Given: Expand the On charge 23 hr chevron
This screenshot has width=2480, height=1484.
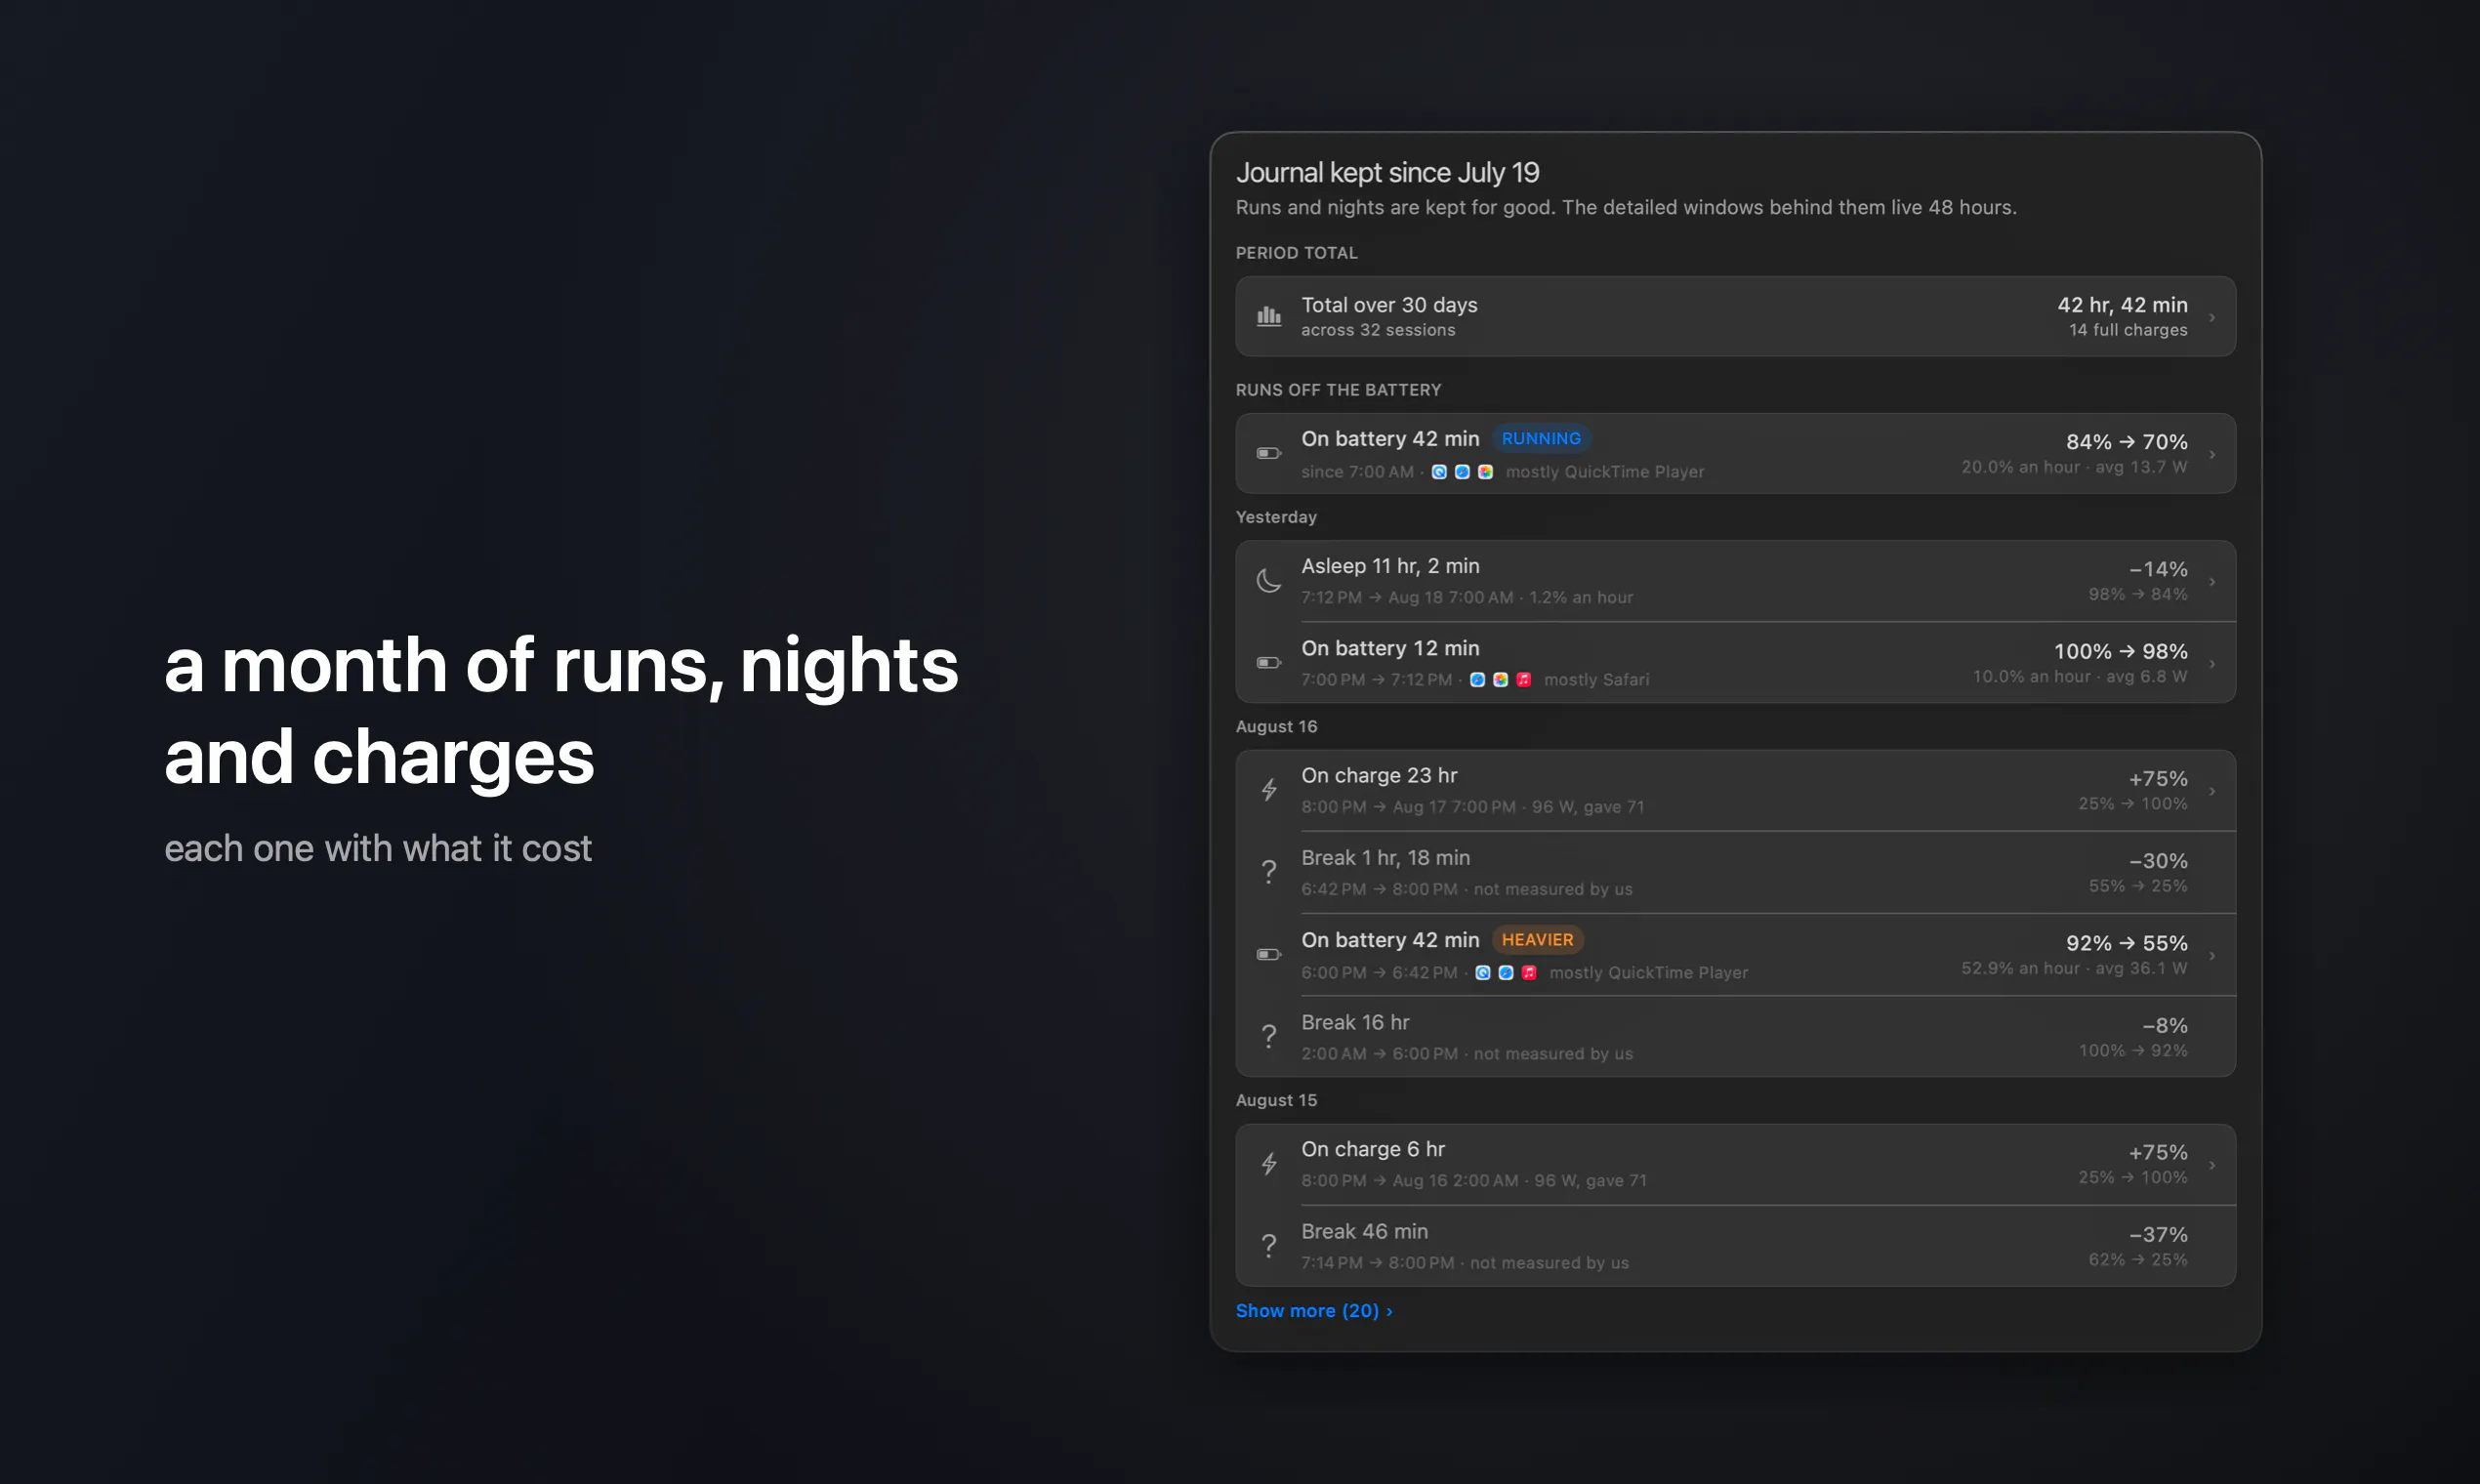Looking at the screenshot, I should (2212, 791).
